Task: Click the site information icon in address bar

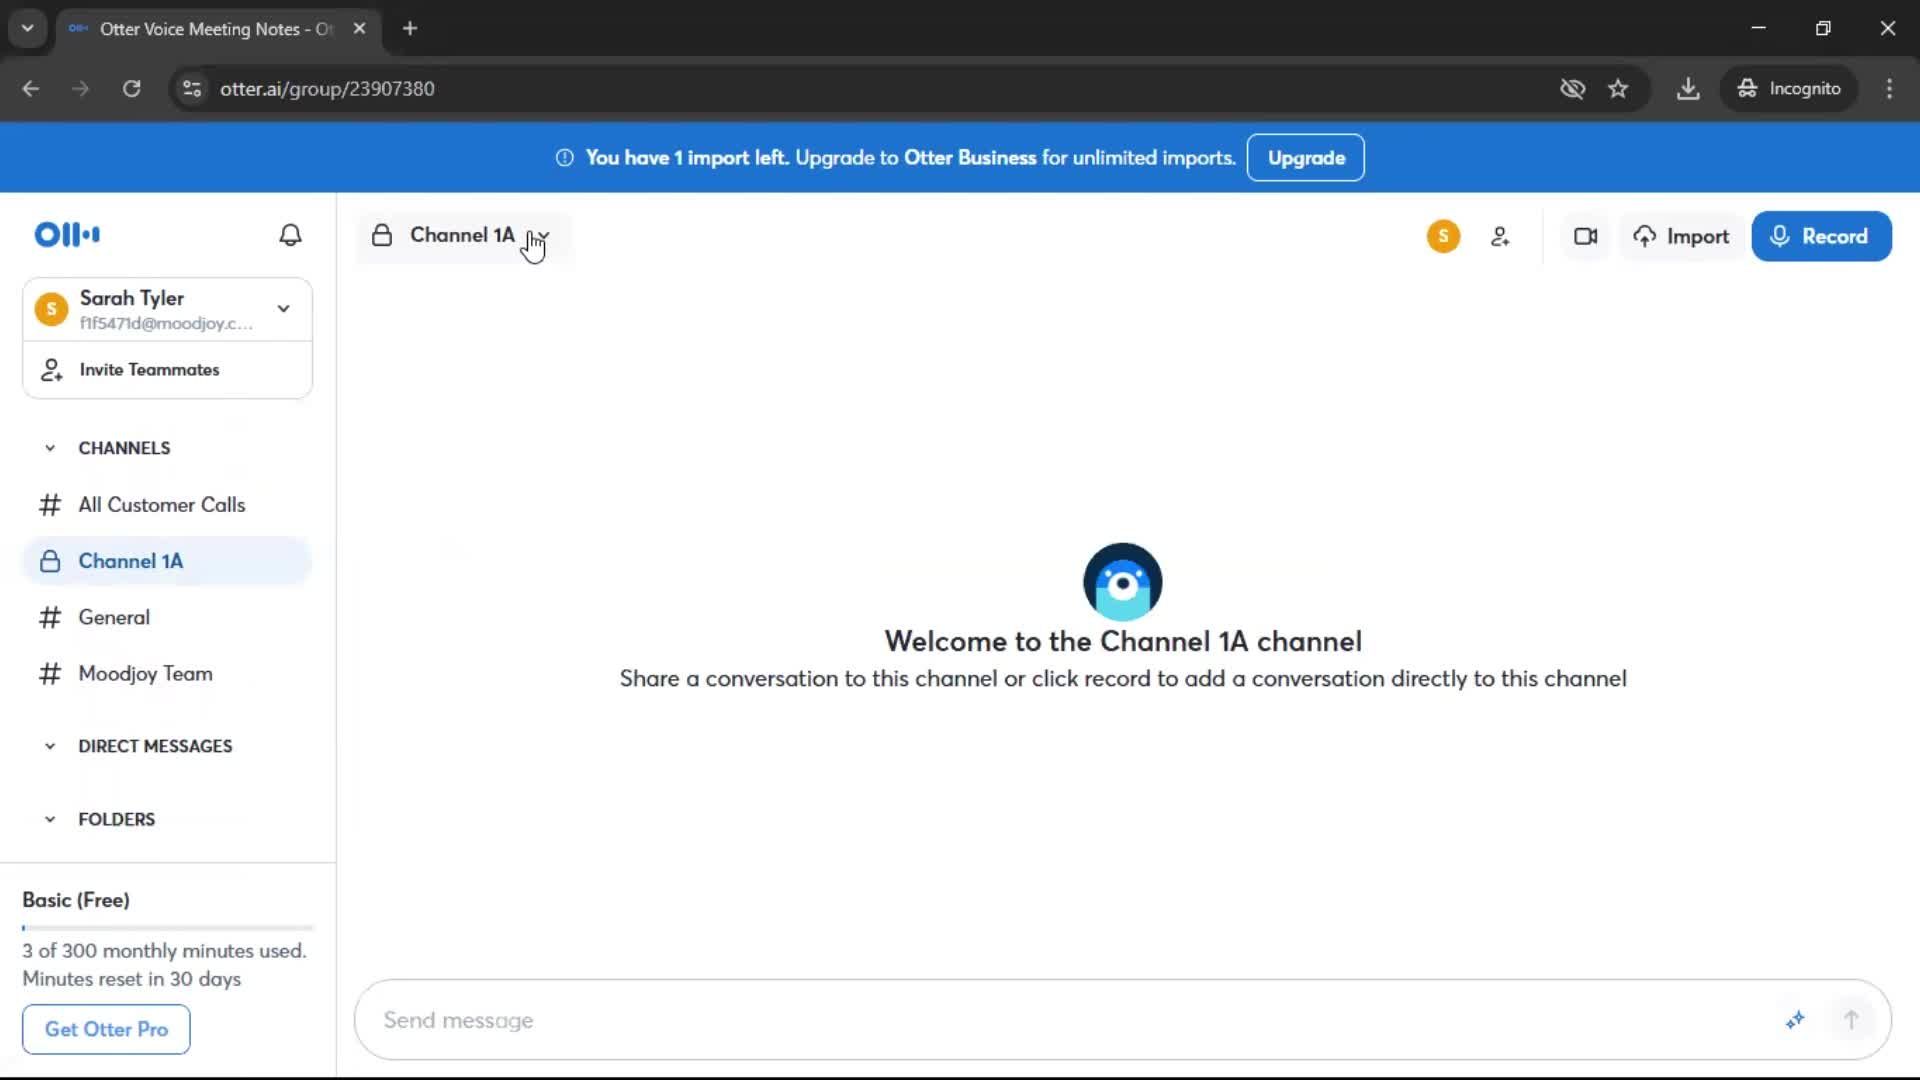Action: click(192, 89)
